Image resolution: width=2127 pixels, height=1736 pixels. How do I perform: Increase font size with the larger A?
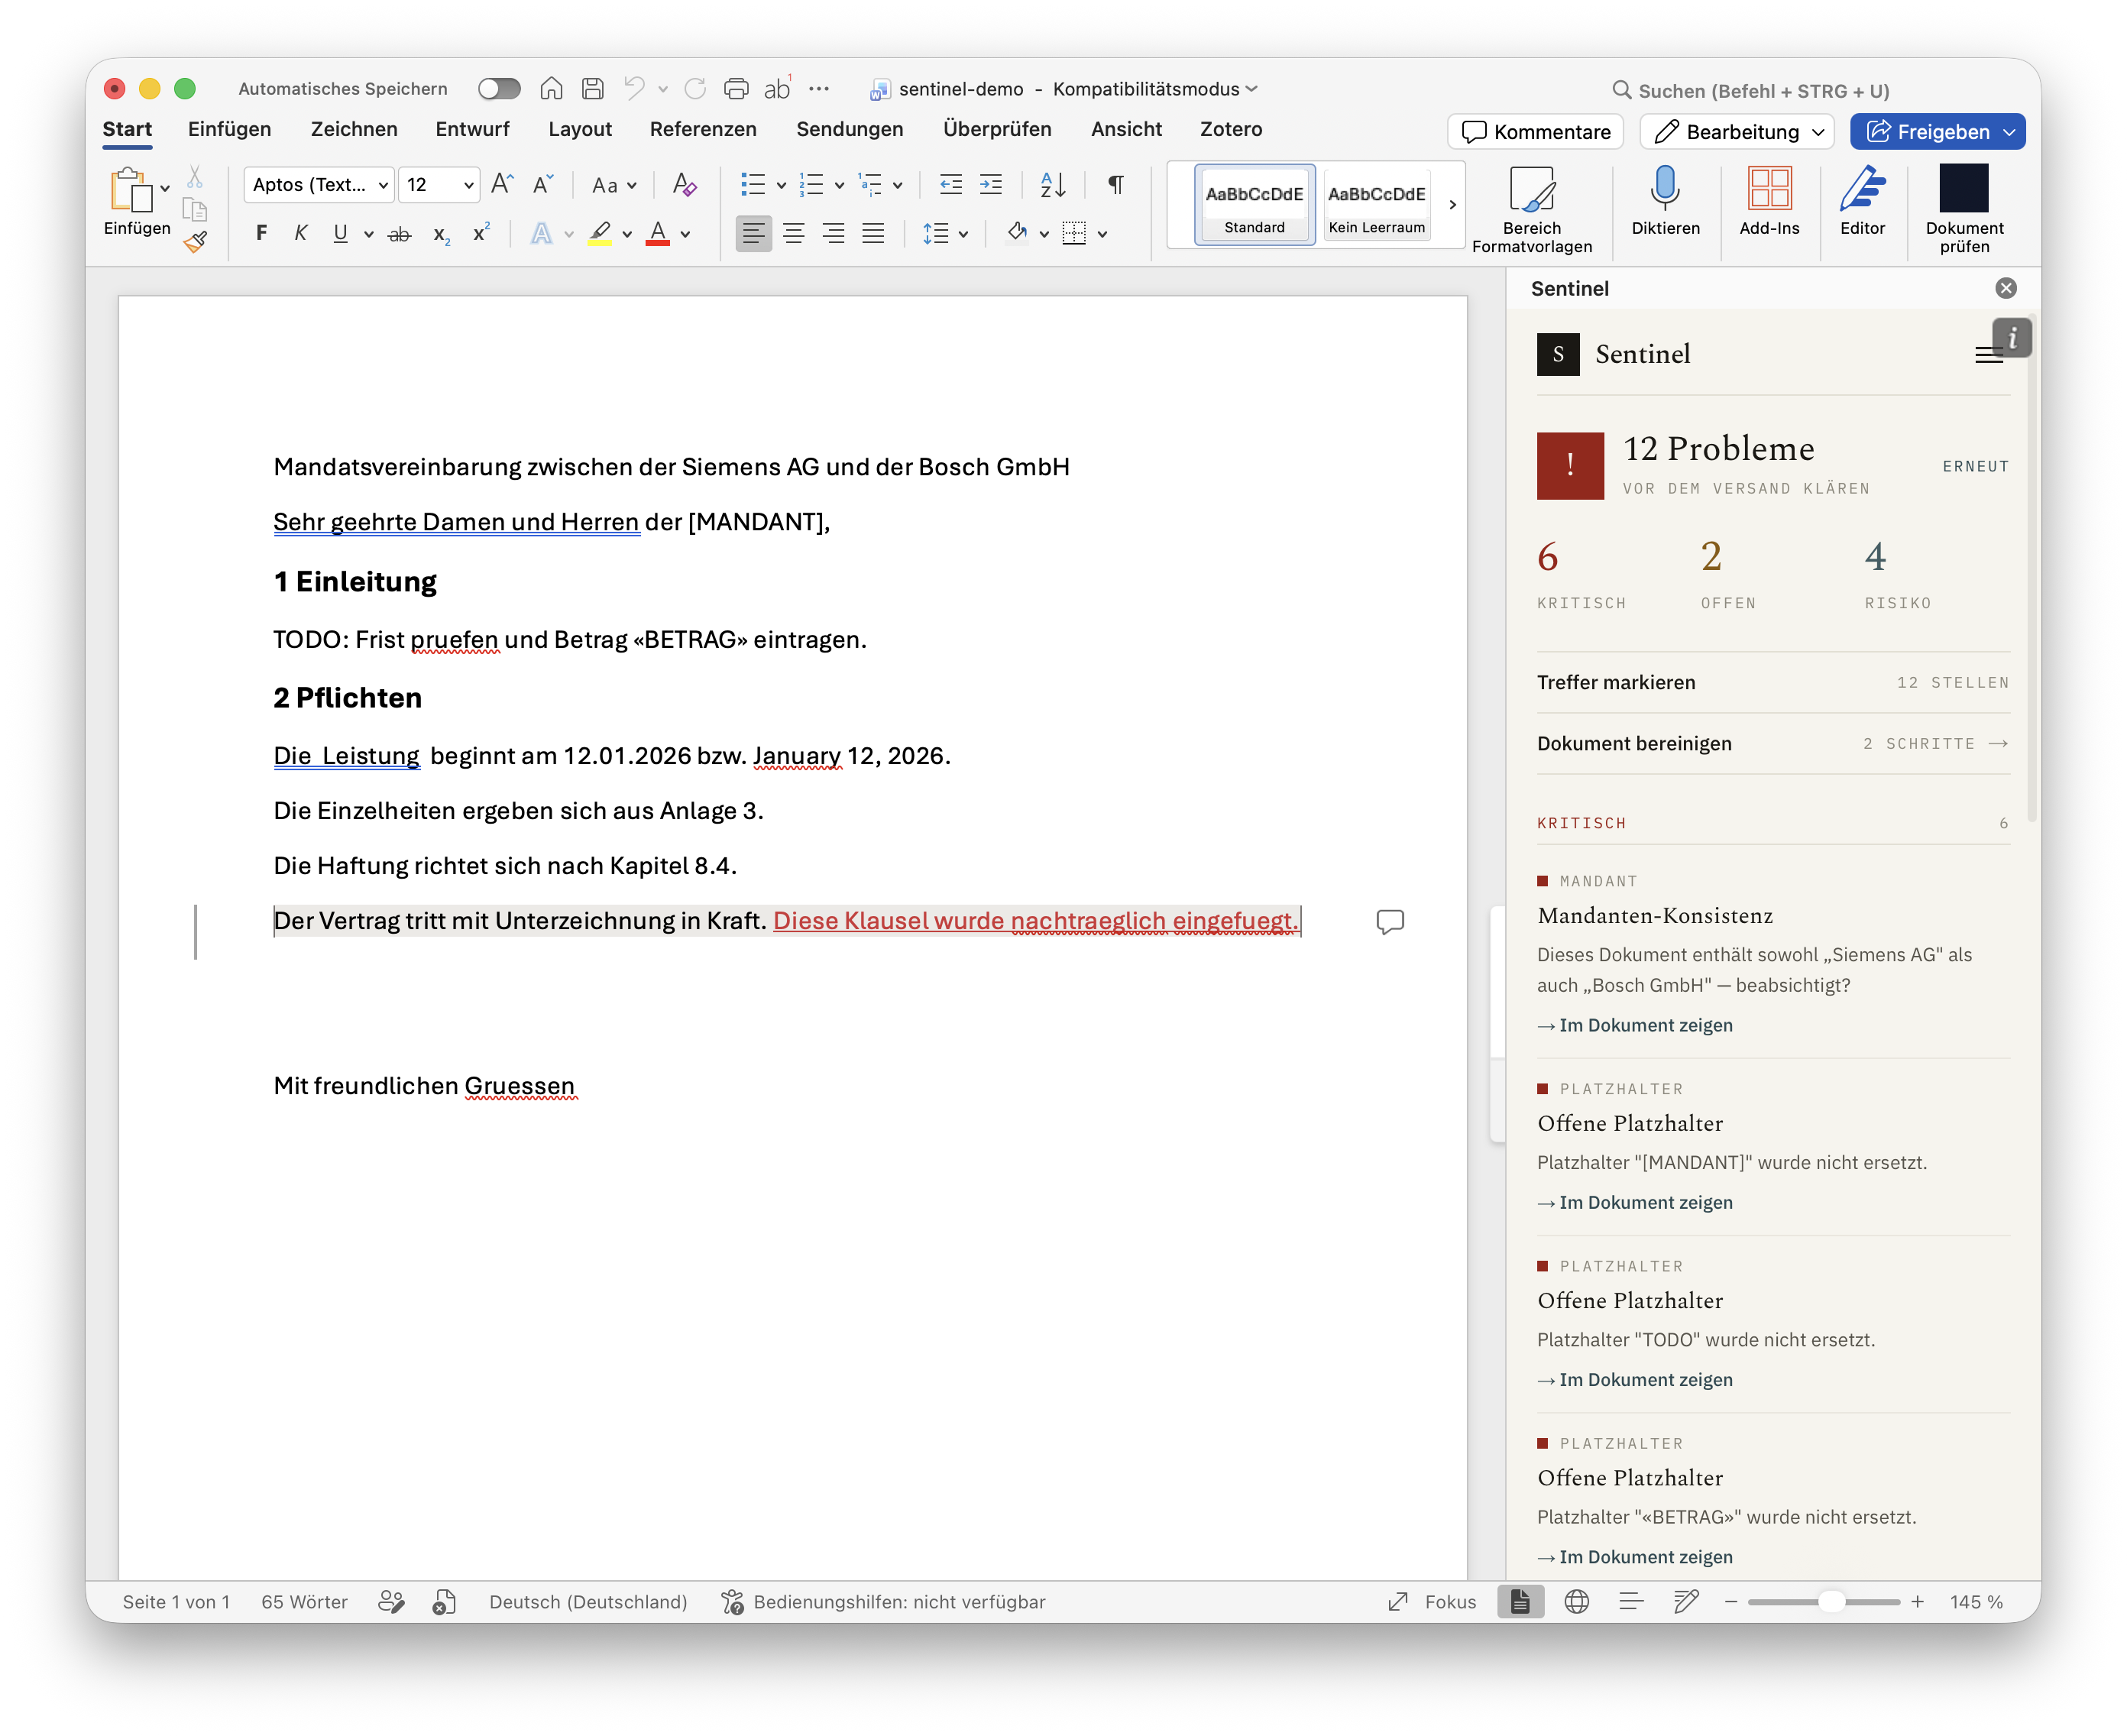(x=502, y=184)
